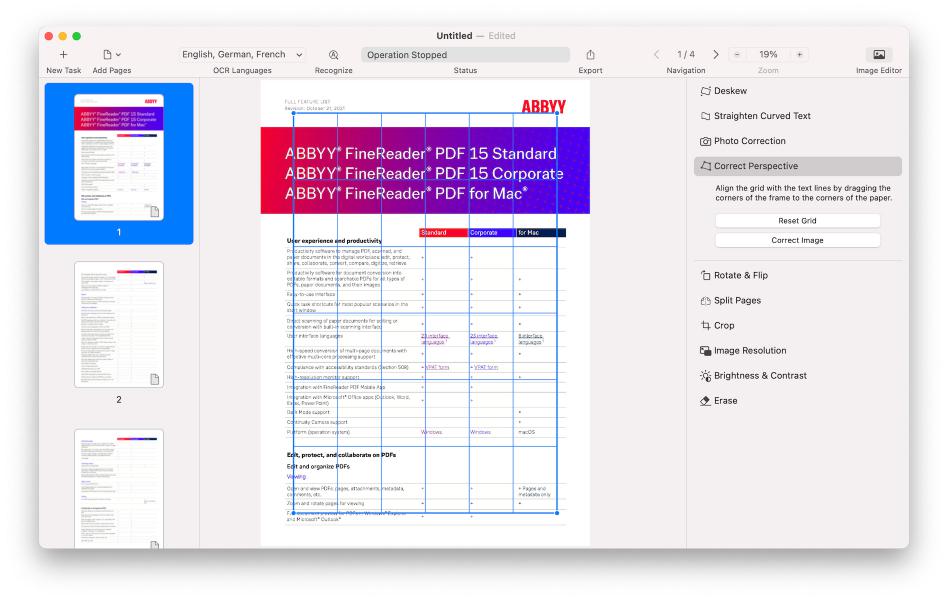948x600 pixels.
Task: Click the zoom out minus button
Action: (x=737, y=54)
